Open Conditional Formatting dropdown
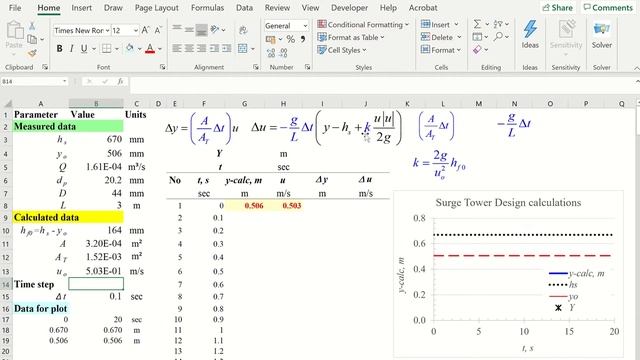Image resolution: width=640 pixels, height=360 pixels. point(363,24)
